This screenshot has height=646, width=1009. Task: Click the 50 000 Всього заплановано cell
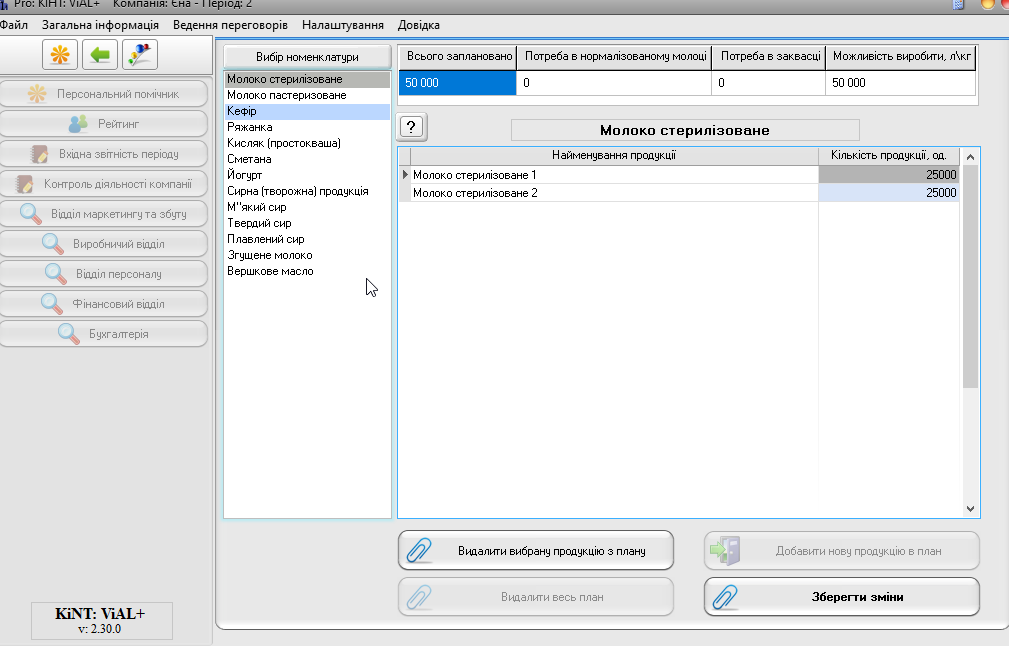458,83
